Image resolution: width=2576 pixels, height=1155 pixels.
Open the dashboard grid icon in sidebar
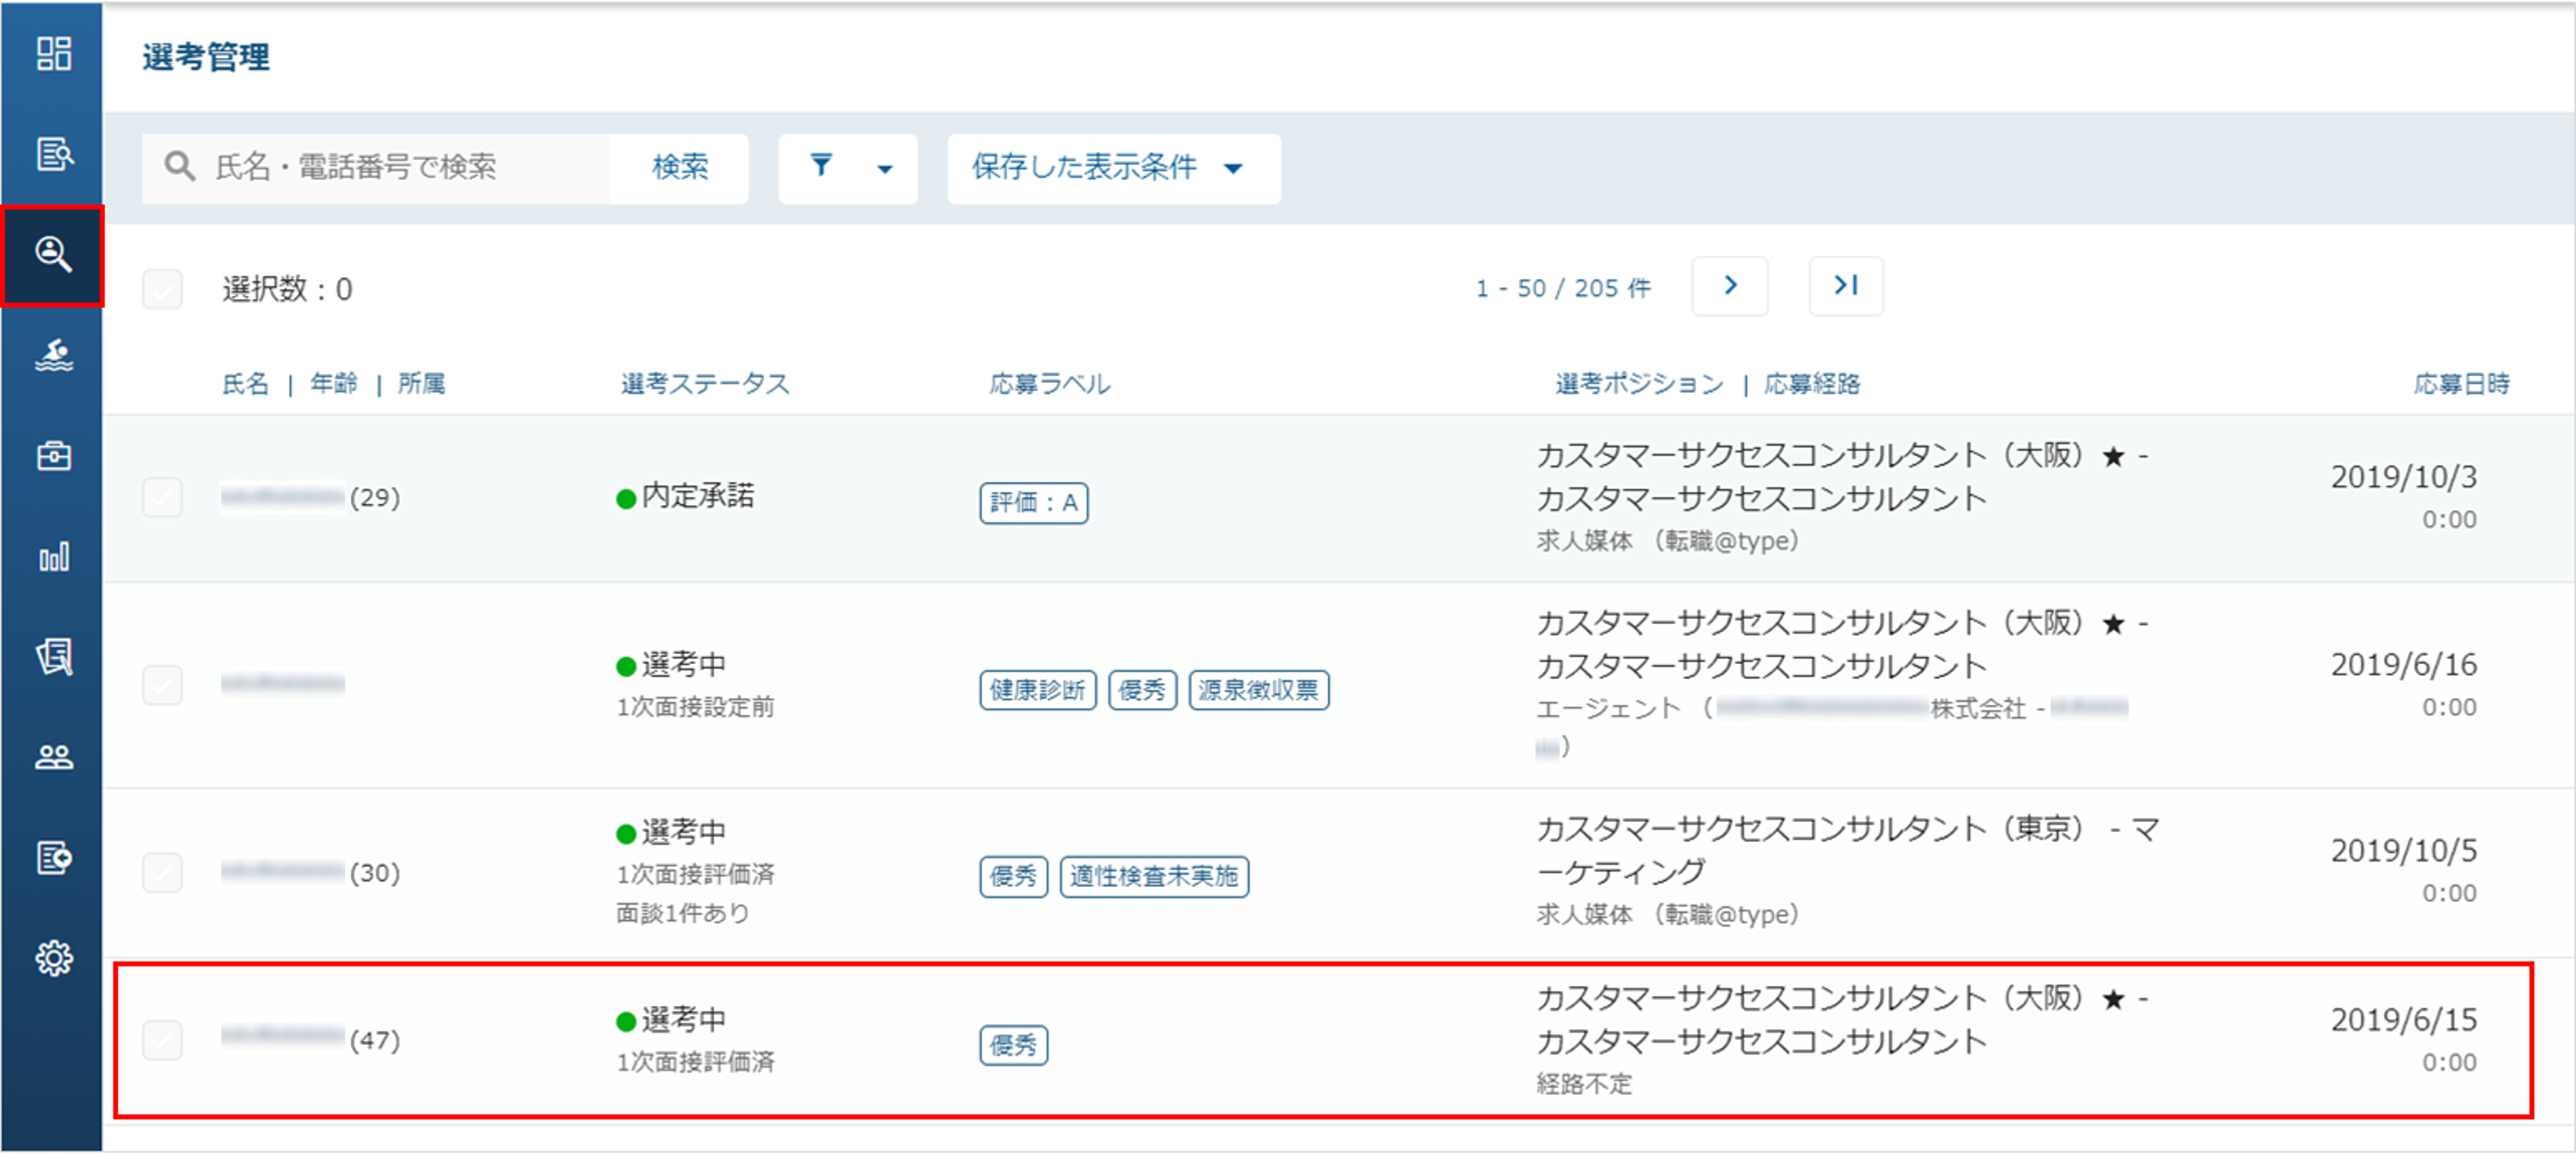coord(53,54)
